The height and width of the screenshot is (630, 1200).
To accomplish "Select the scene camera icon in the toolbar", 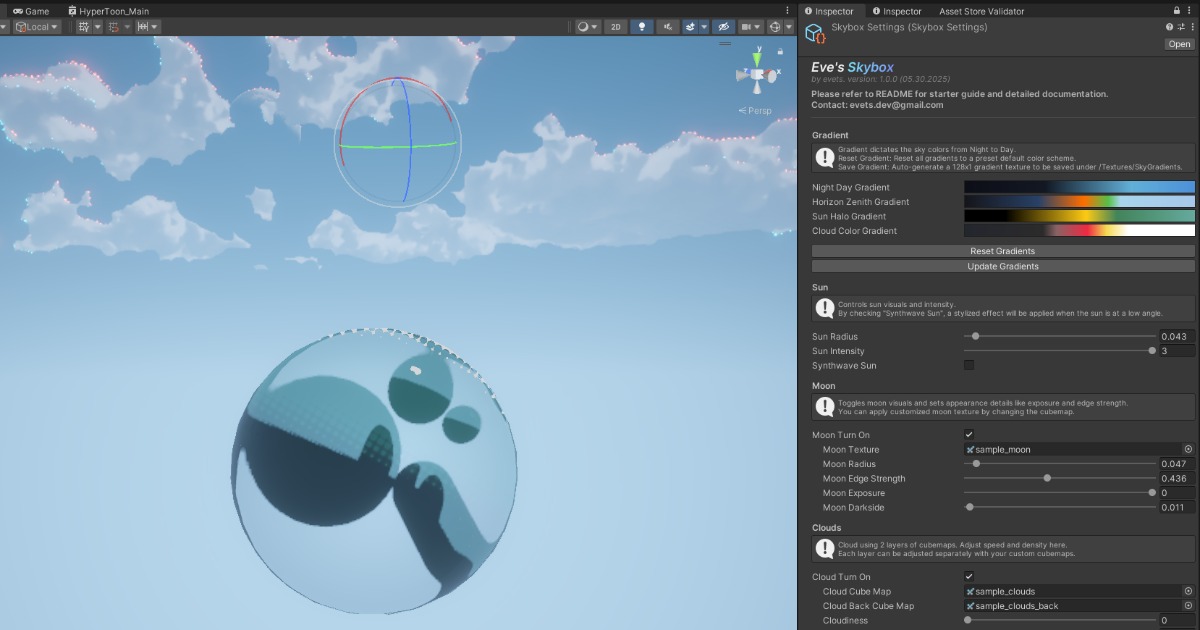I will click(x=746, y=27).
